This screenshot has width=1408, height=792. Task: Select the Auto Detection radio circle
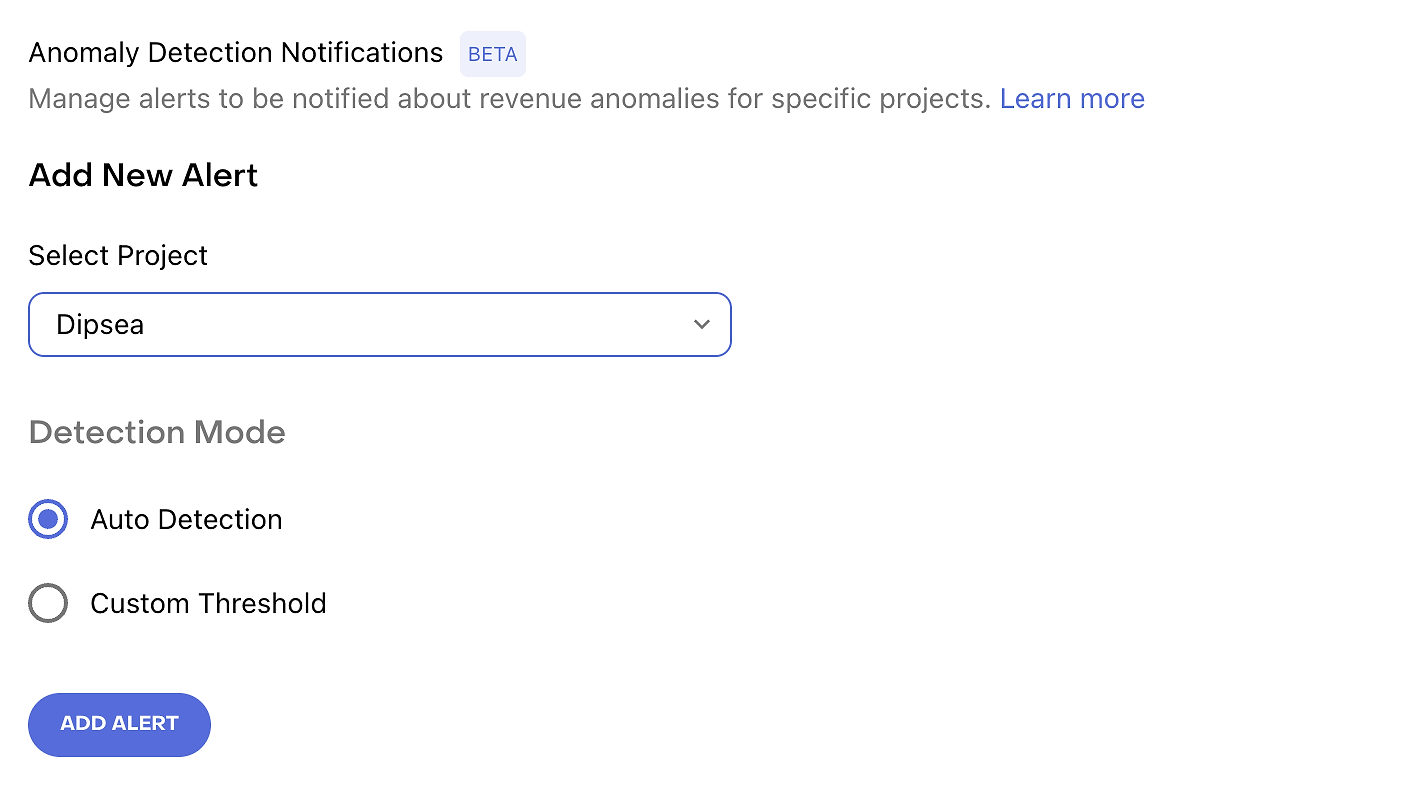pyautogui.click(x=48, y=519)
